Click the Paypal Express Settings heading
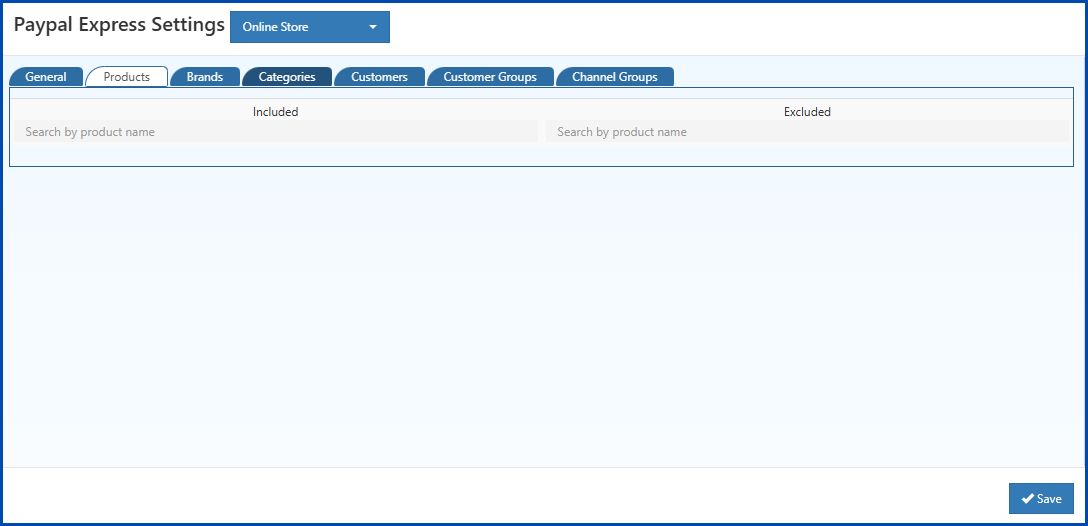 pos(119,25)
